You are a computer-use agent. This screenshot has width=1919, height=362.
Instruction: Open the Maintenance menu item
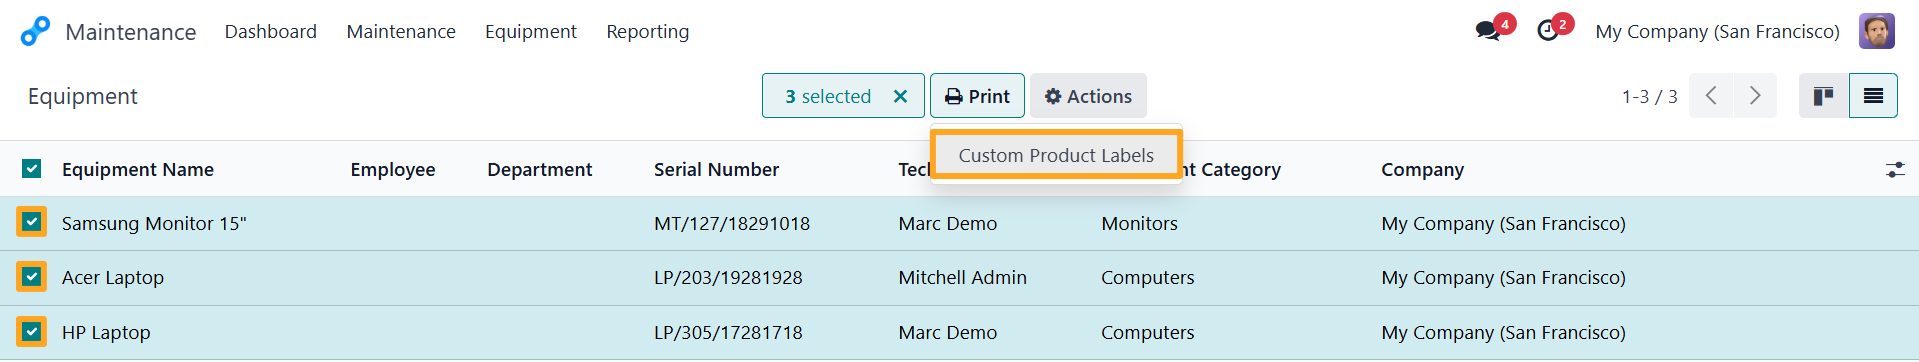tap(401, 32)
